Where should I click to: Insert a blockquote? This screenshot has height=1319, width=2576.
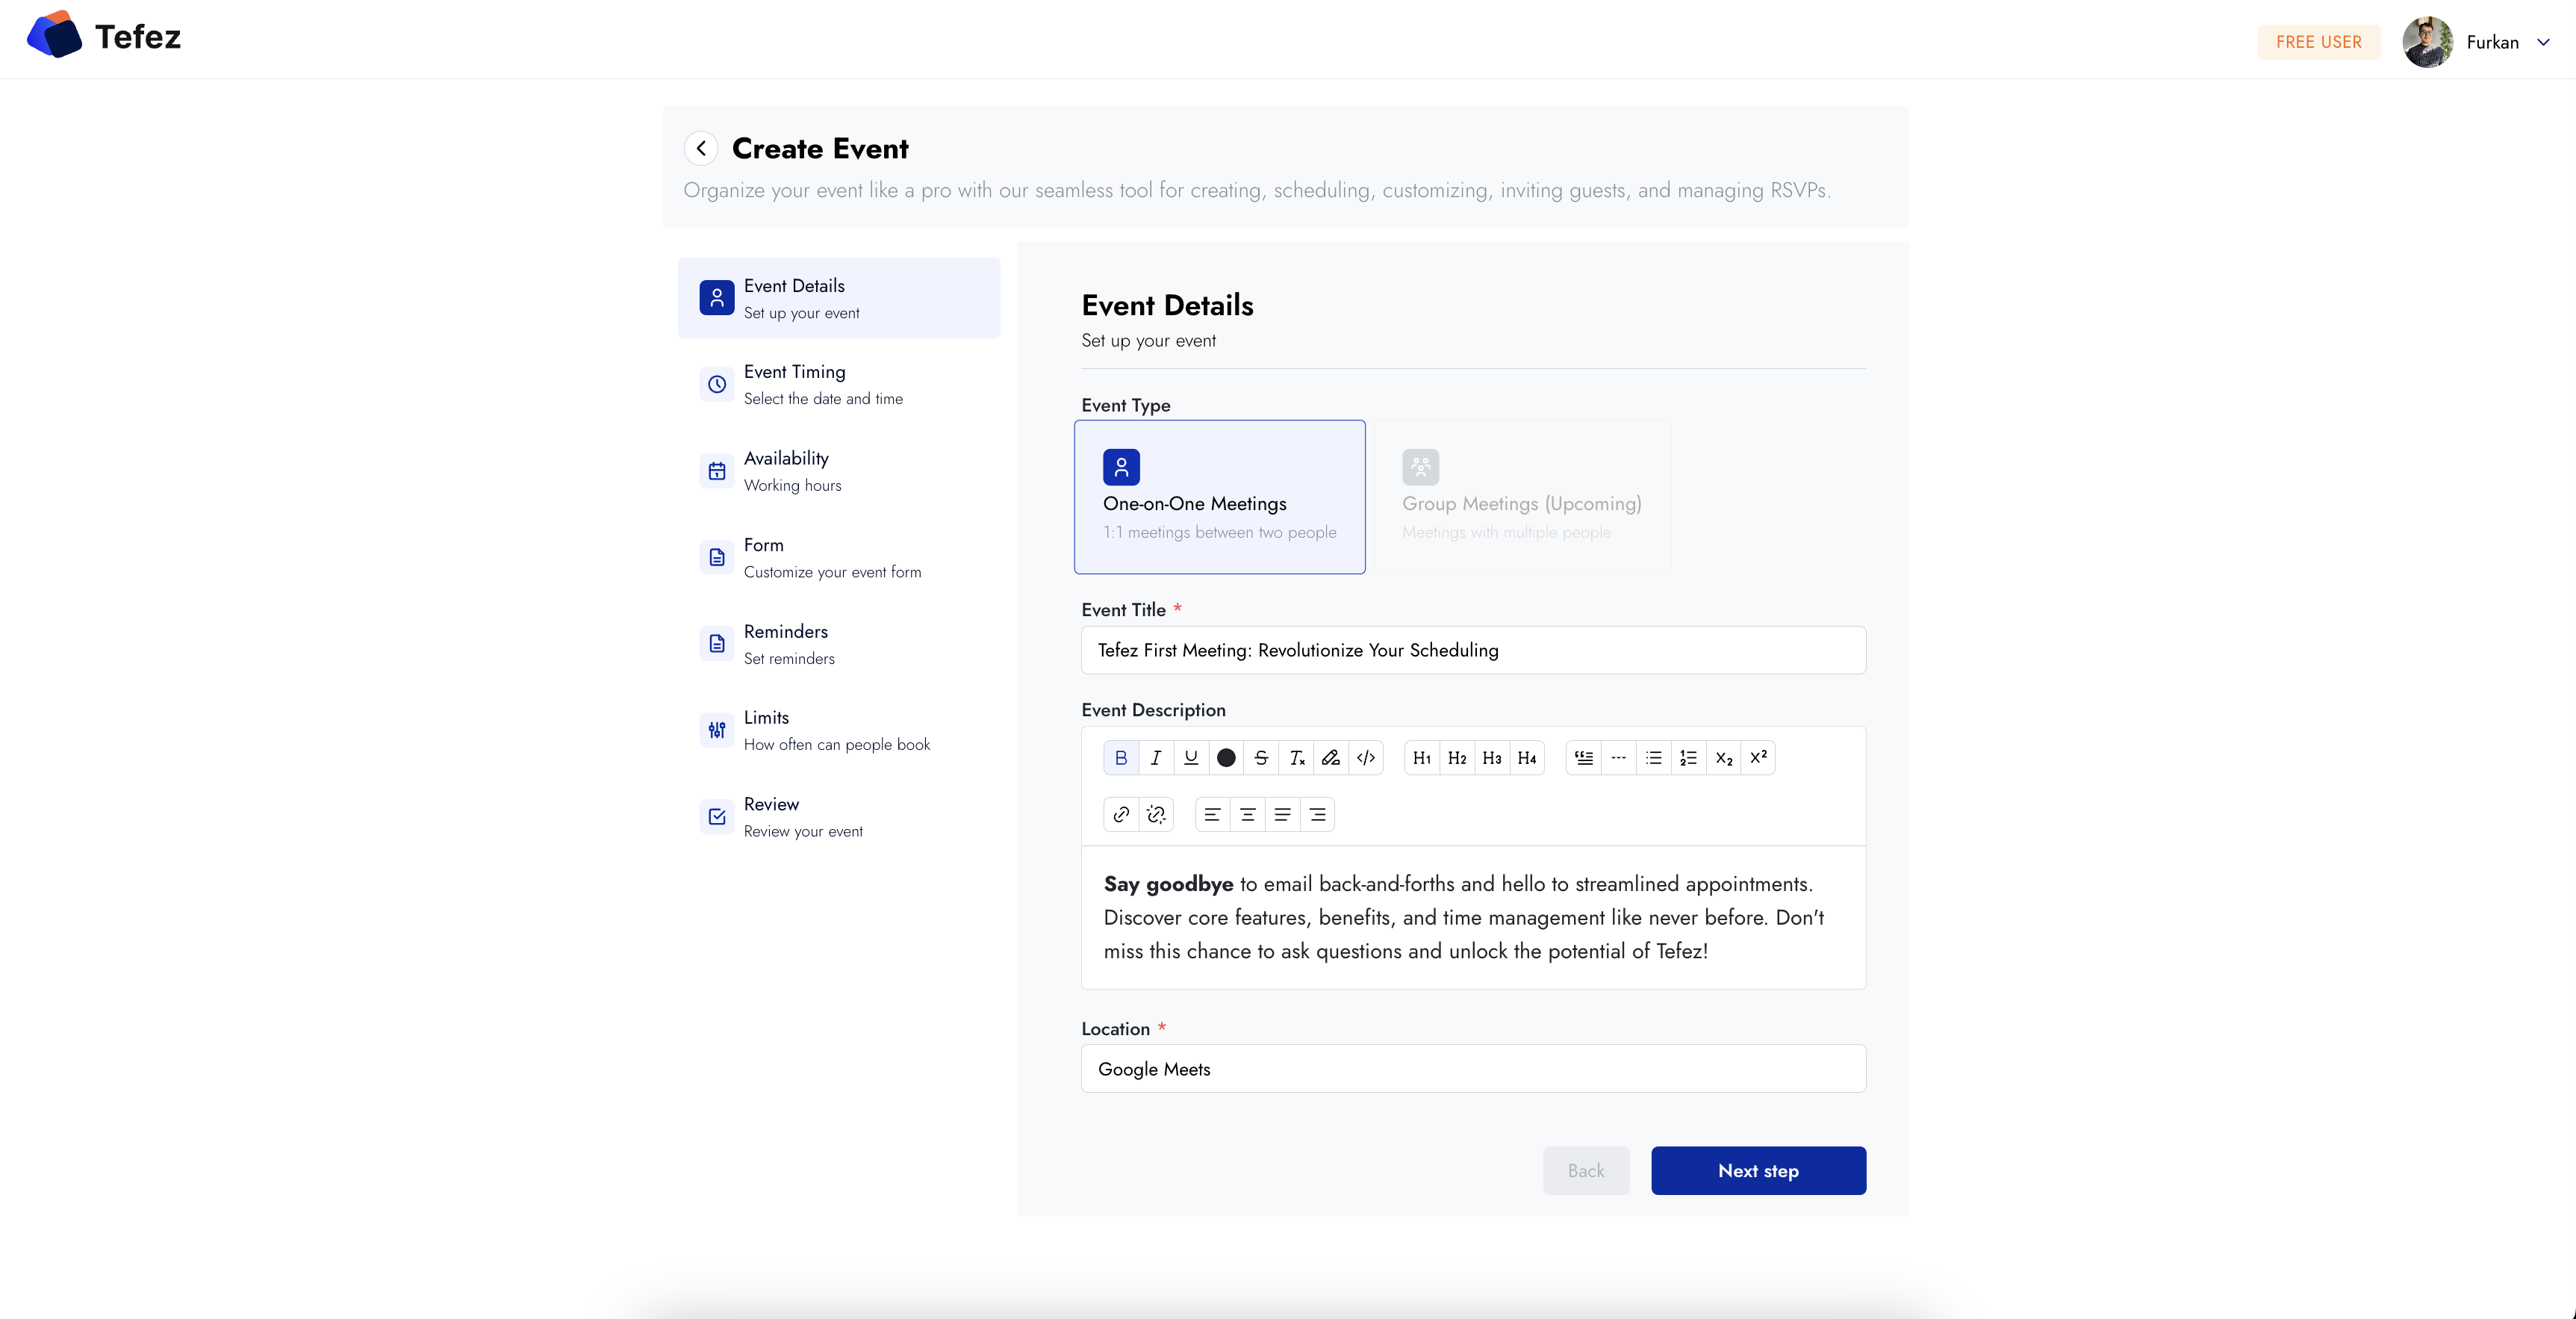click(1584, 758)
